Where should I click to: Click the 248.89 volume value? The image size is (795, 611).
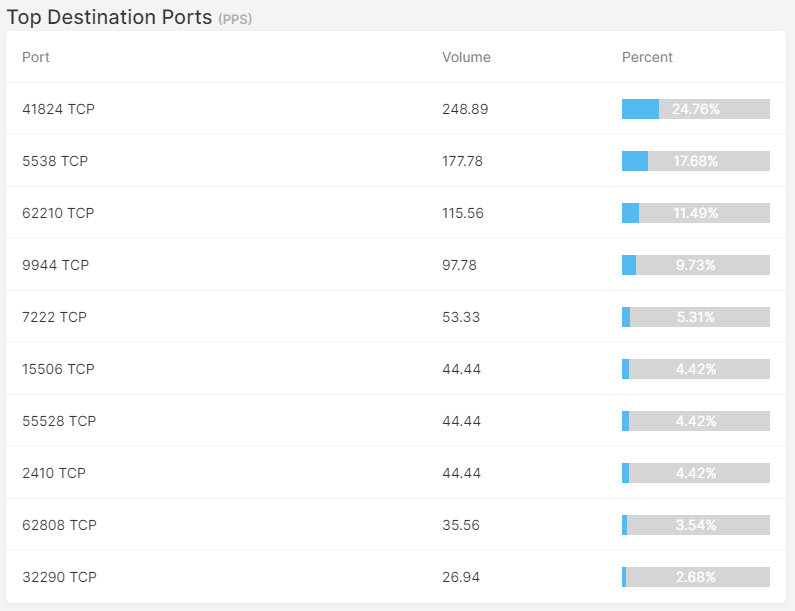click(x=465, y=109)
